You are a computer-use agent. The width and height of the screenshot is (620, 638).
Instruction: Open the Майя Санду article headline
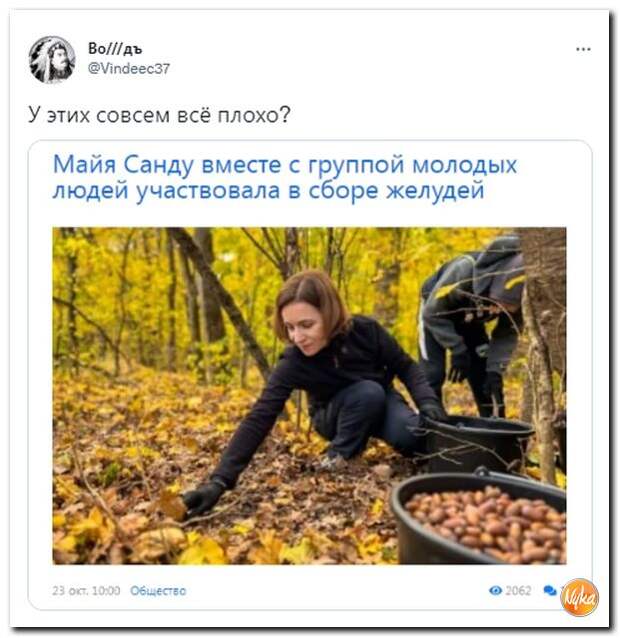(x=285, y=177)
